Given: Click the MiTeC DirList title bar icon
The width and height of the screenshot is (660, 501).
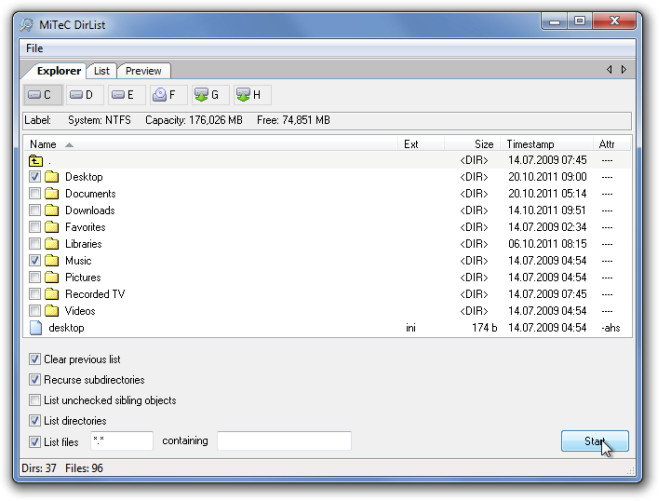Looking at the screenshot, I should point(27,25).
